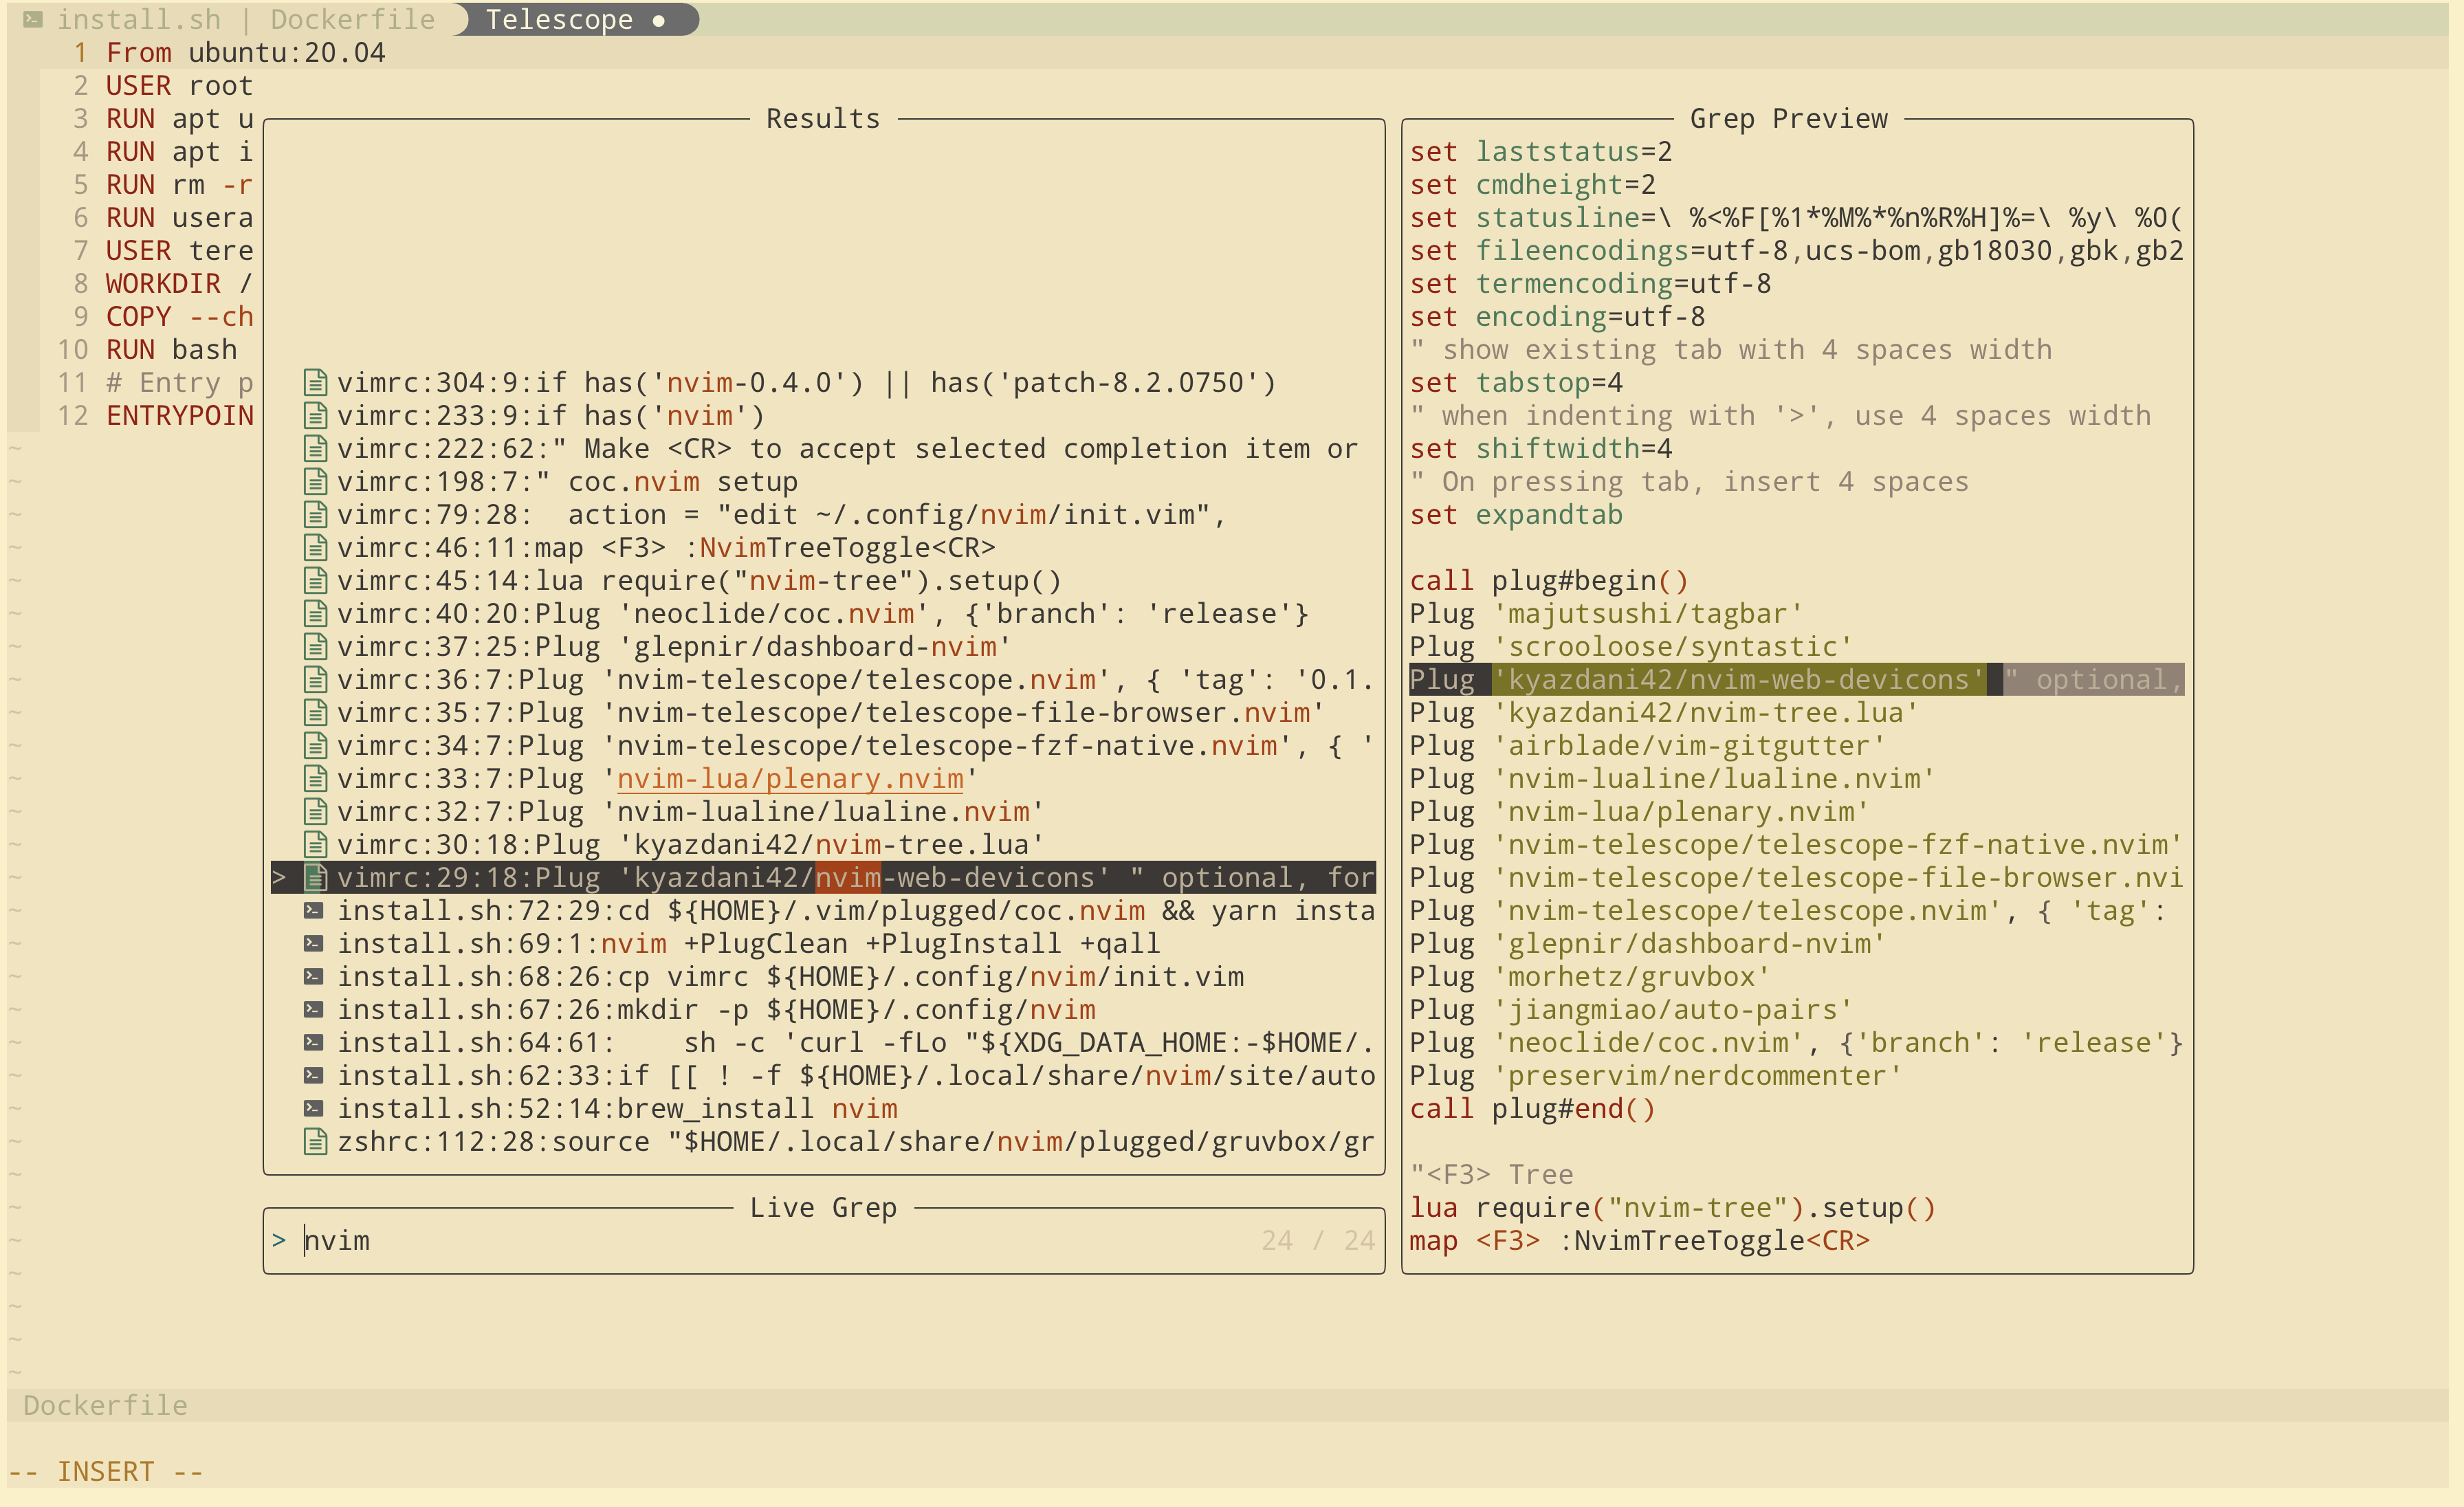Click the Dockerfile status line label
Screen dimensions: 2464x1507
click(x=105, y=1406)
